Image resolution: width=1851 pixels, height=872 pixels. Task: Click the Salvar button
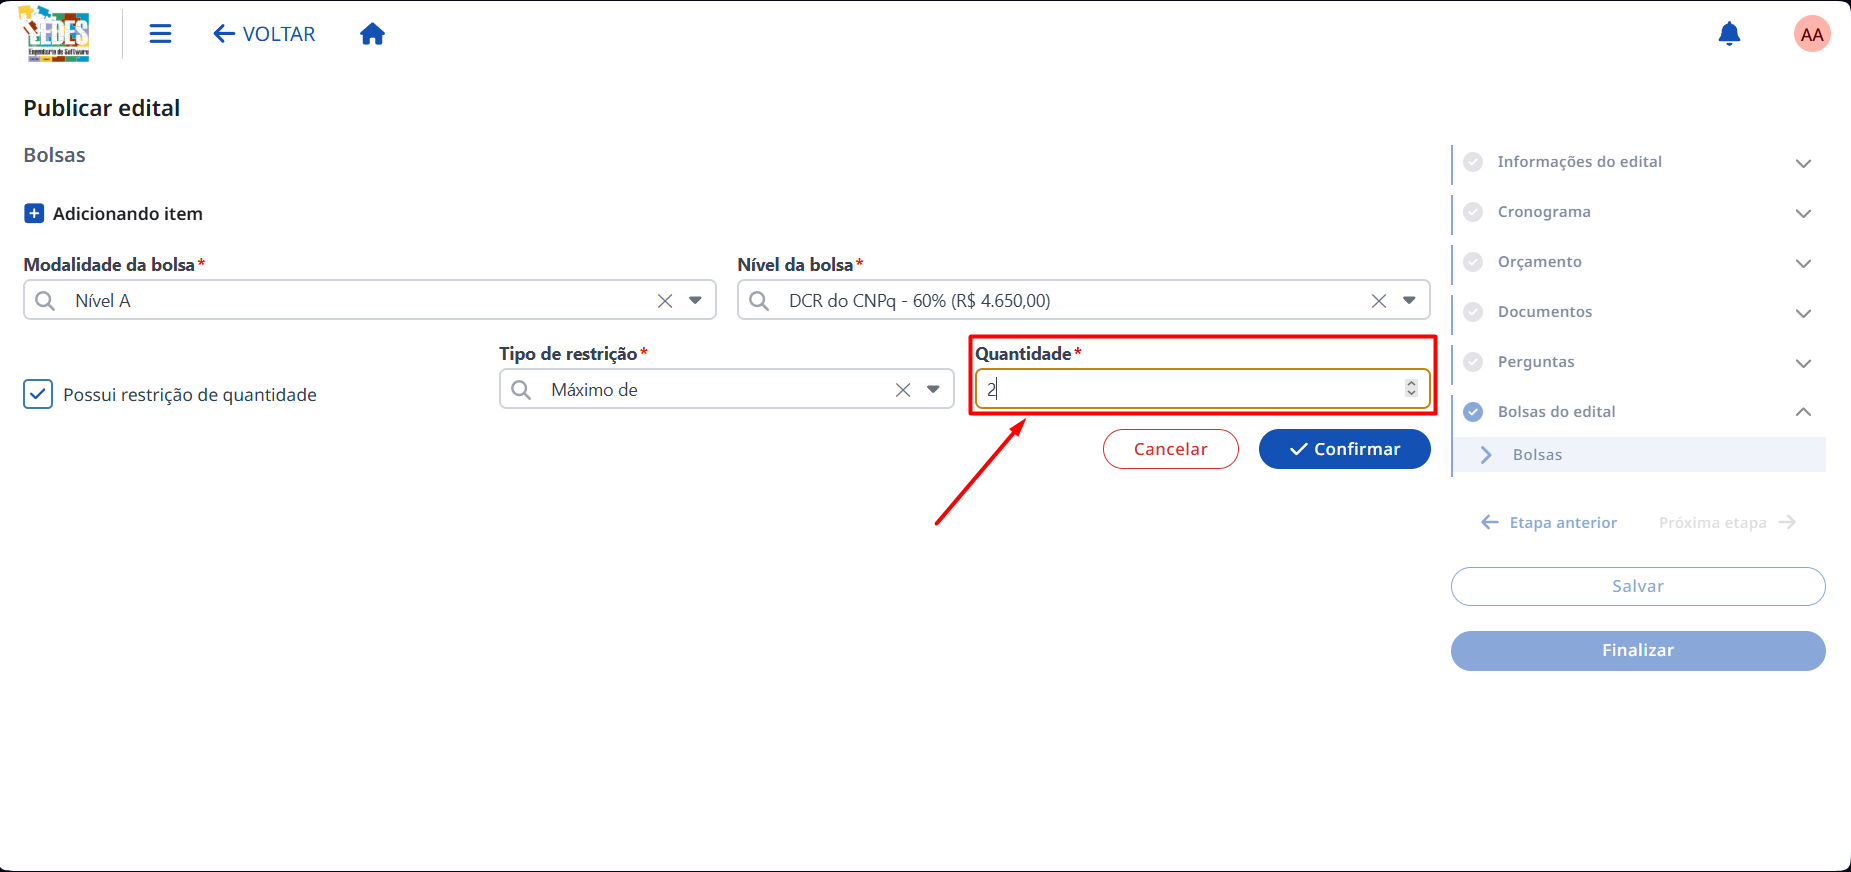pos(1638,586)
